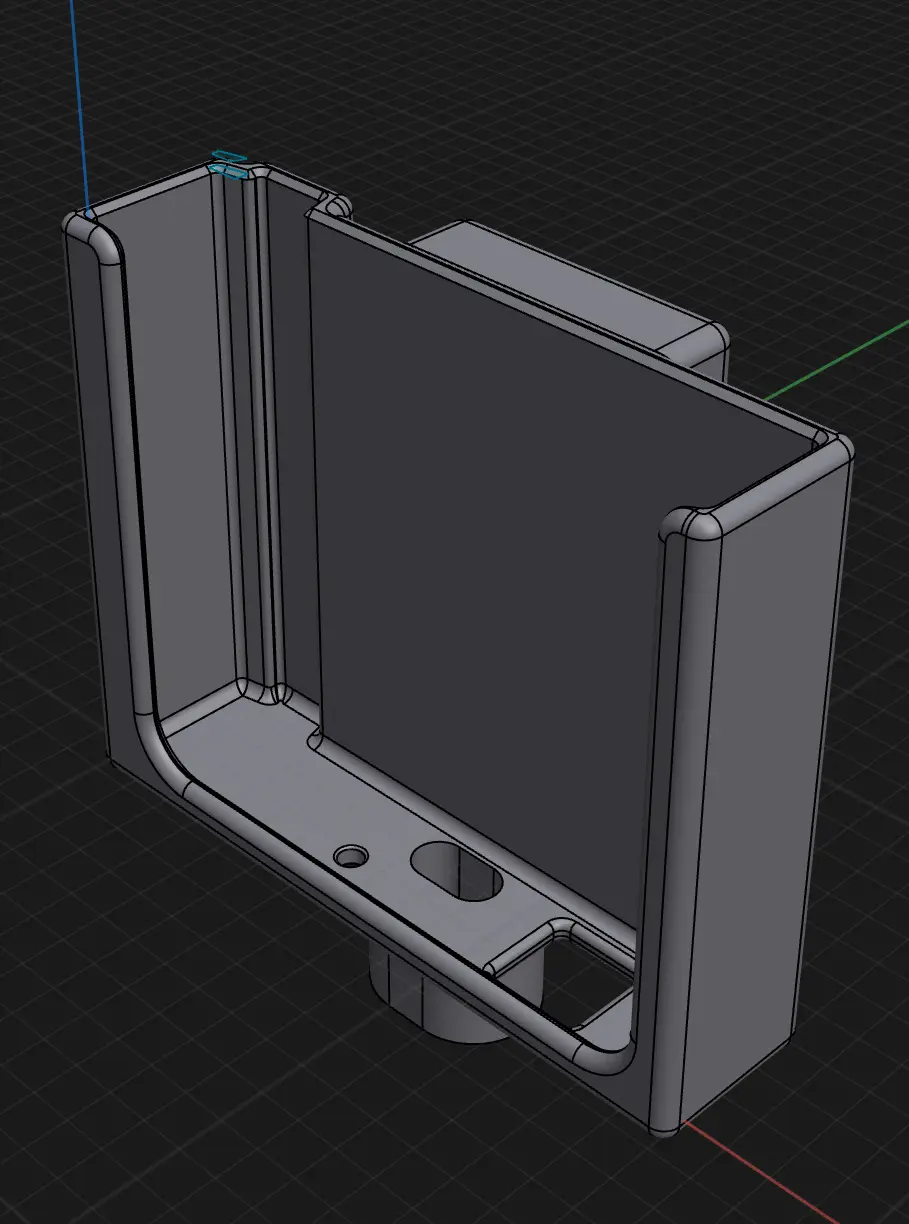Select the vertical front edge of the right wall

[x=672, y=800]
